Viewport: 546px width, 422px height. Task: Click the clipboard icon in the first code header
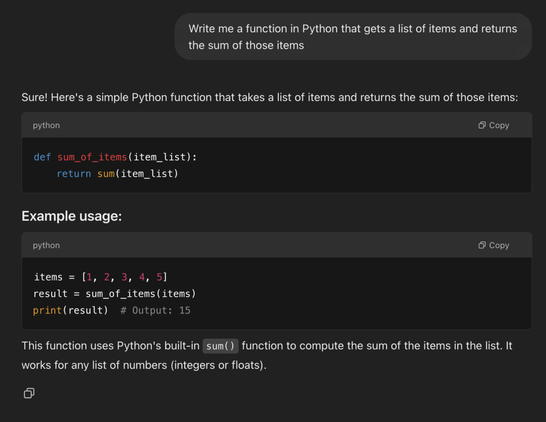pyautogui.click(x=482, y=125)
